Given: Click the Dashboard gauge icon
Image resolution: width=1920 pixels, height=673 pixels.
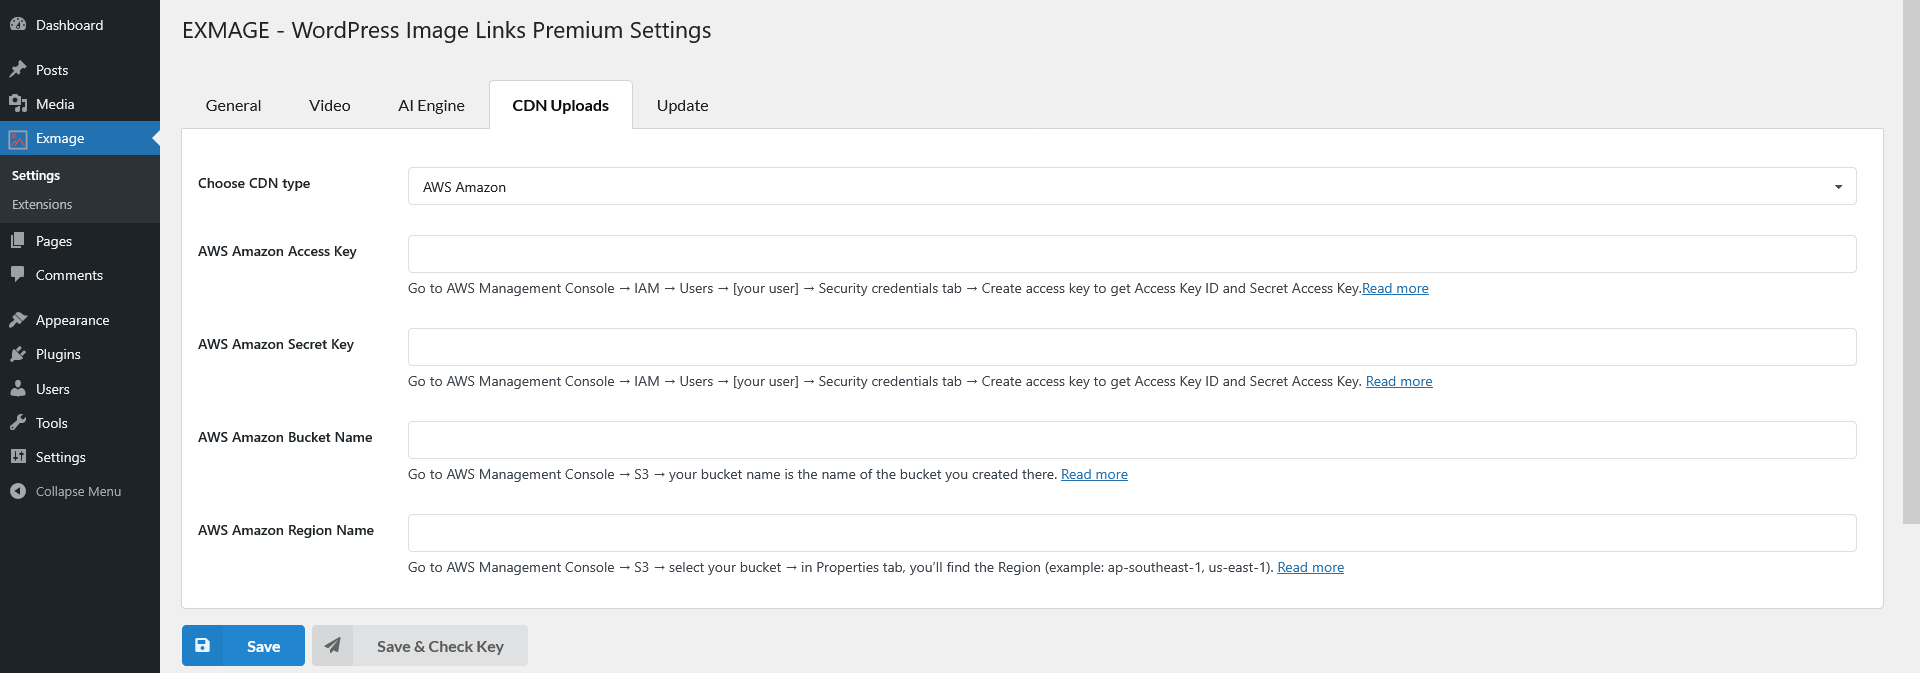Looking at the screenshot, I should tap(18, 24).
